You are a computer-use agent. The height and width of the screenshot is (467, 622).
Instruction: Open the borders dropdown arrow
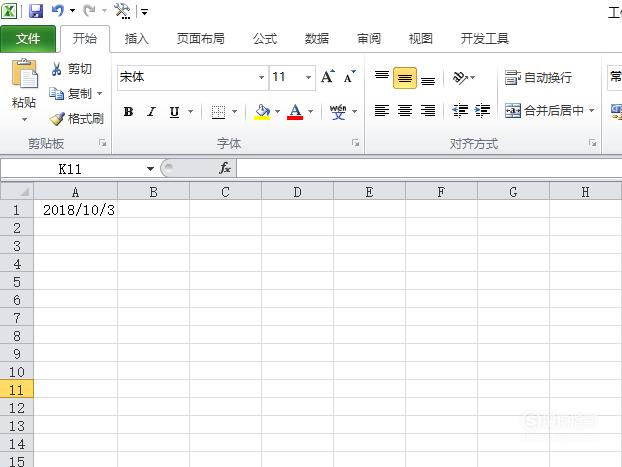(234, 112)
